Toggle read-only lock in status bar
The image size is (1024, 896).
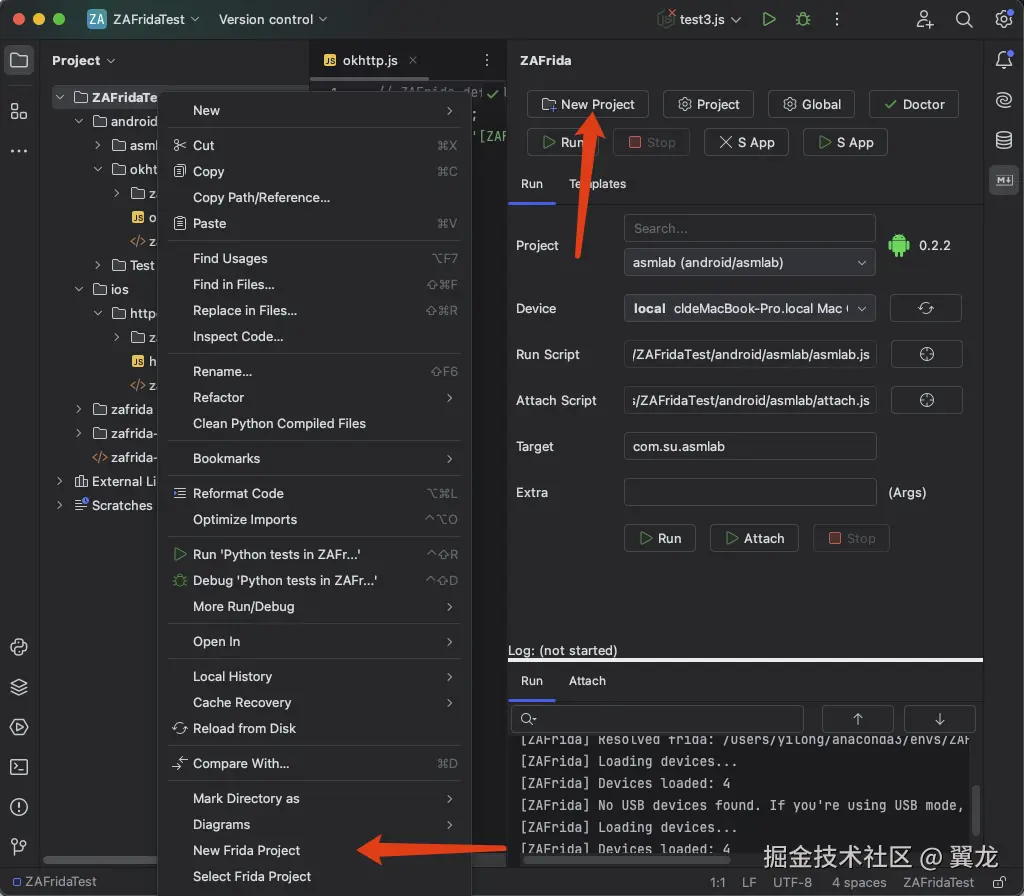(x=999, y=882)
